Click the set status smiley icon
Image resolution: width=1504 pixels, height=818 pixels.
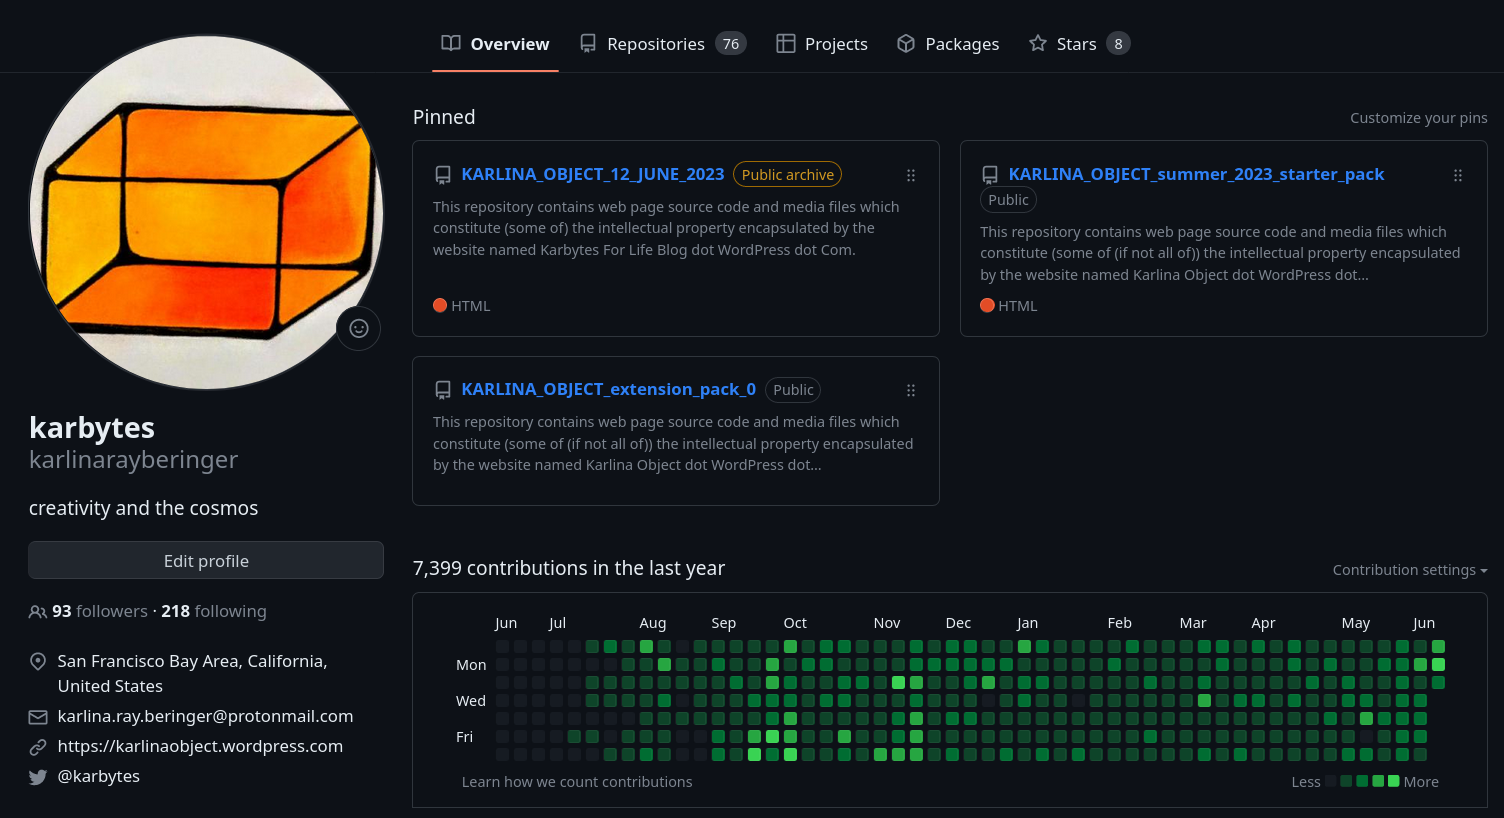click(359, 328)
